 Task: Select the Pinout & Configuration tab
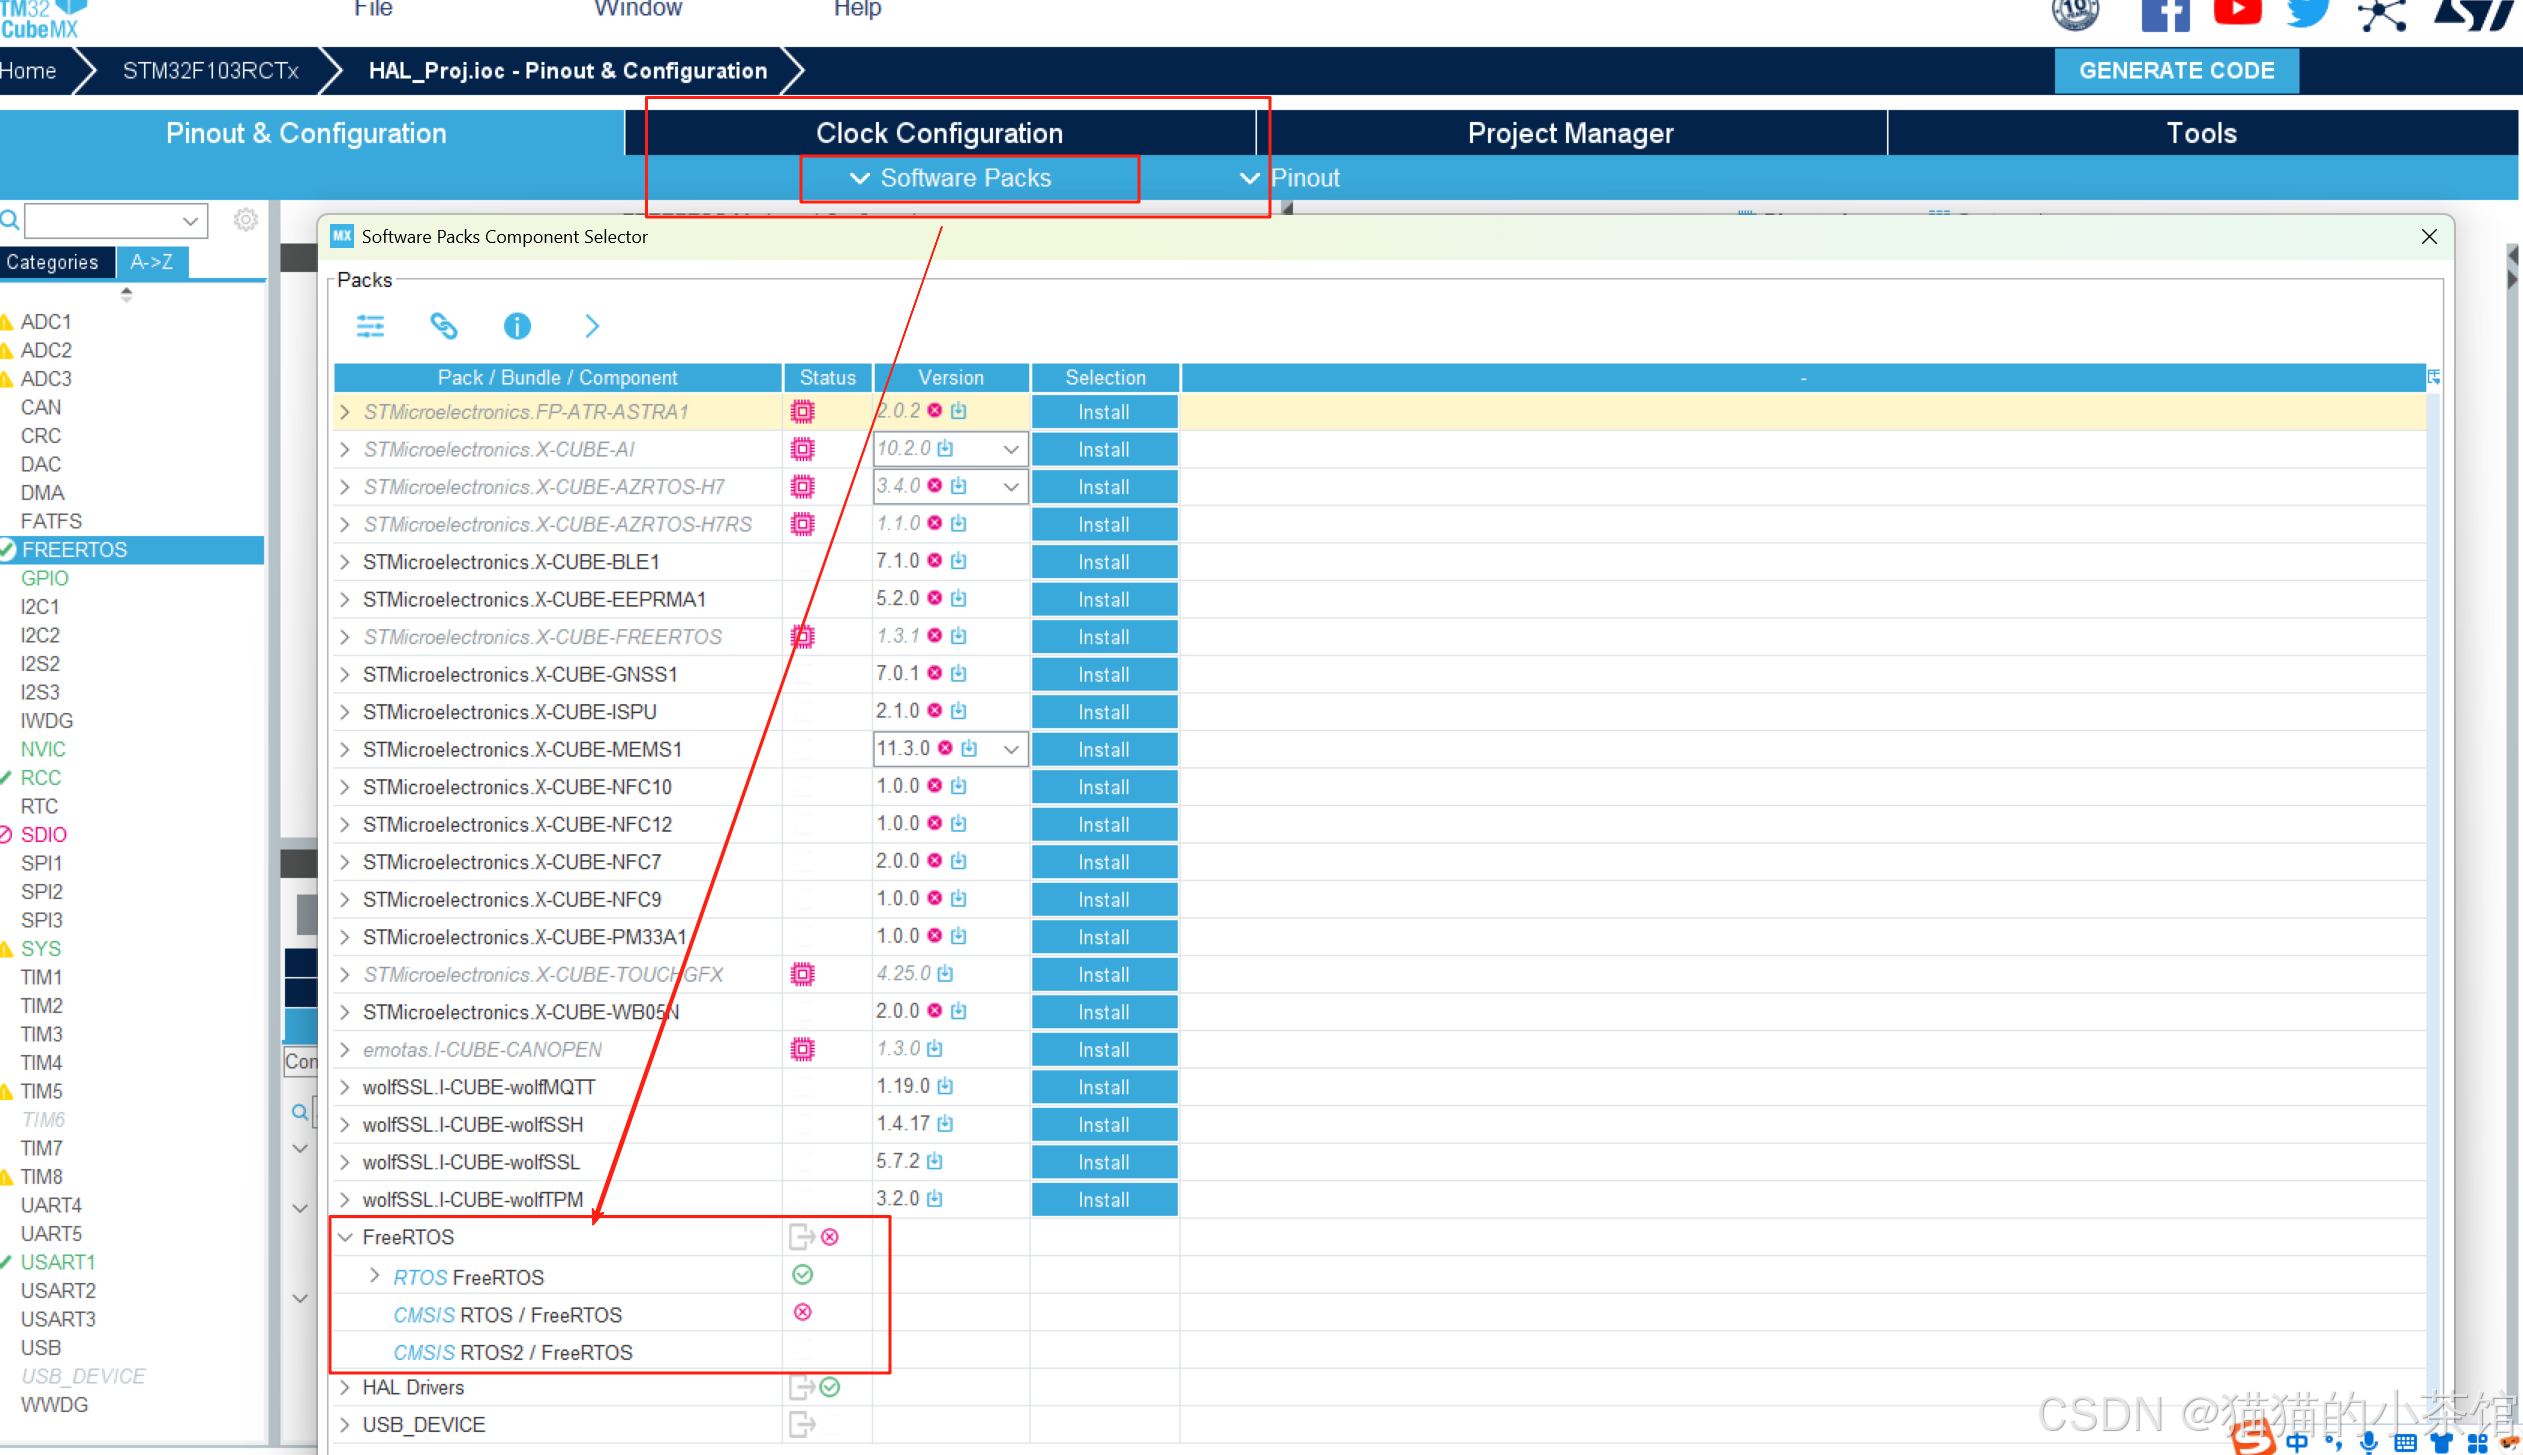pyautogui.click(x=307, y=133)
